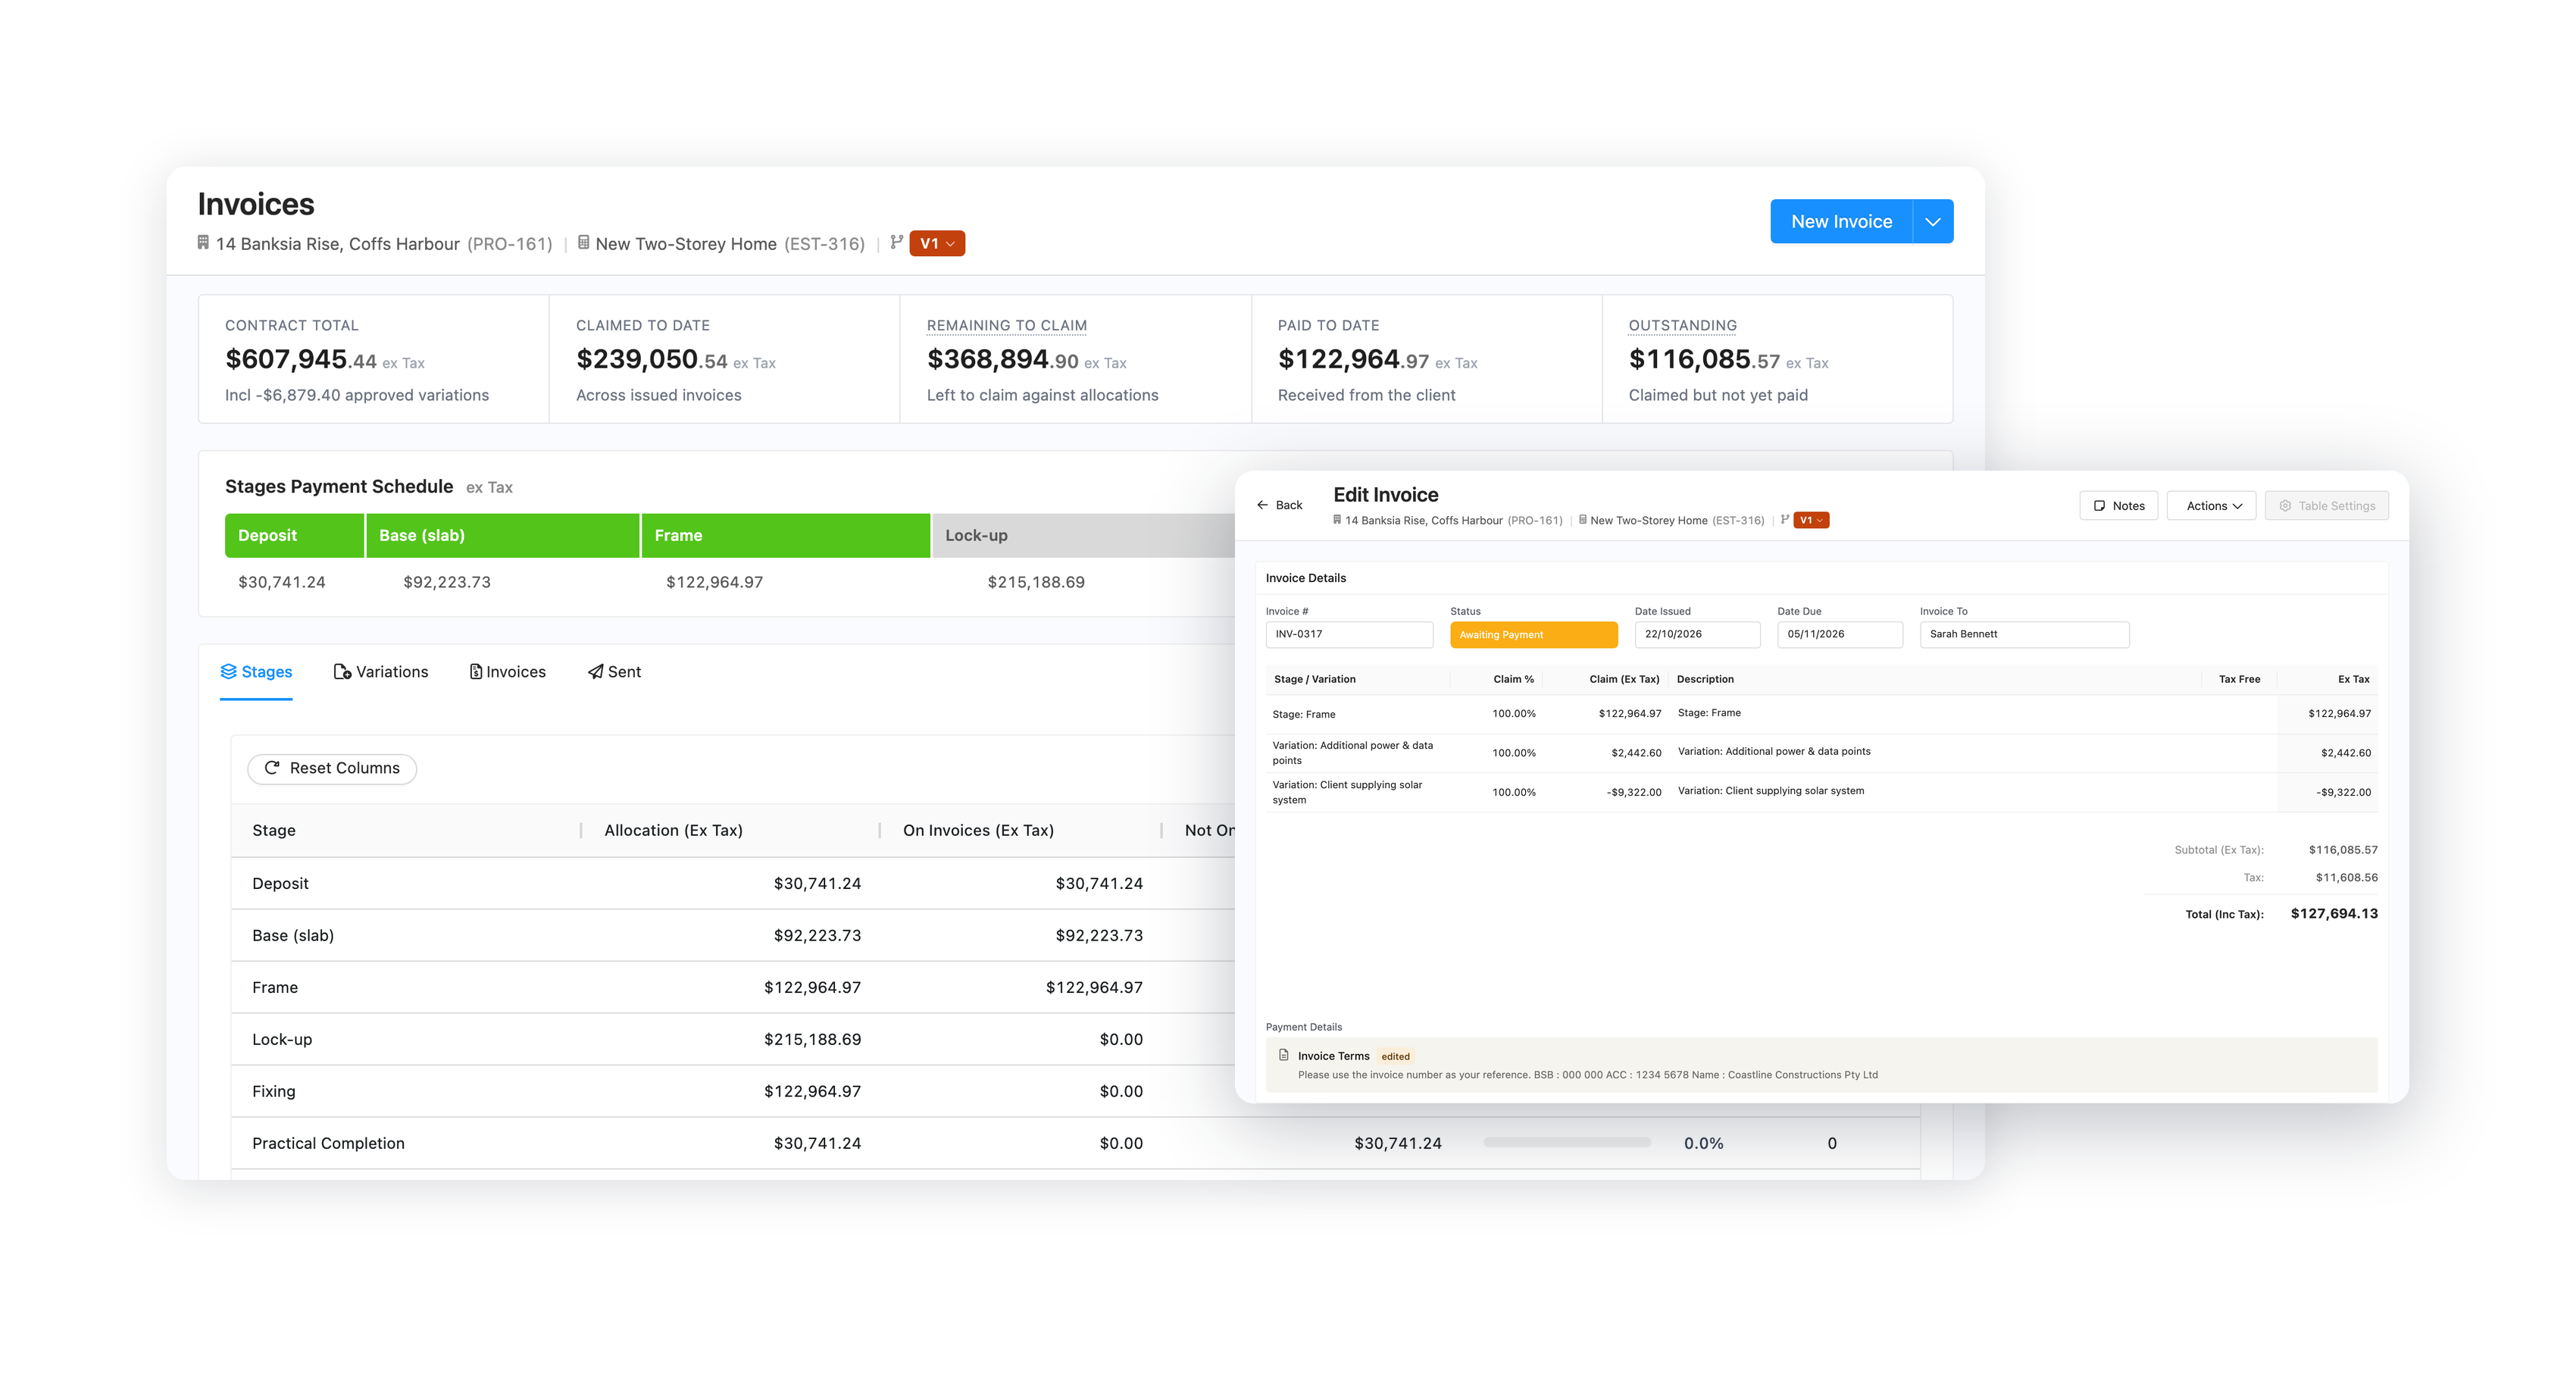
Task: Click the branch icon before the V1 badge in Invoices
Action: [x=896, y=242]
